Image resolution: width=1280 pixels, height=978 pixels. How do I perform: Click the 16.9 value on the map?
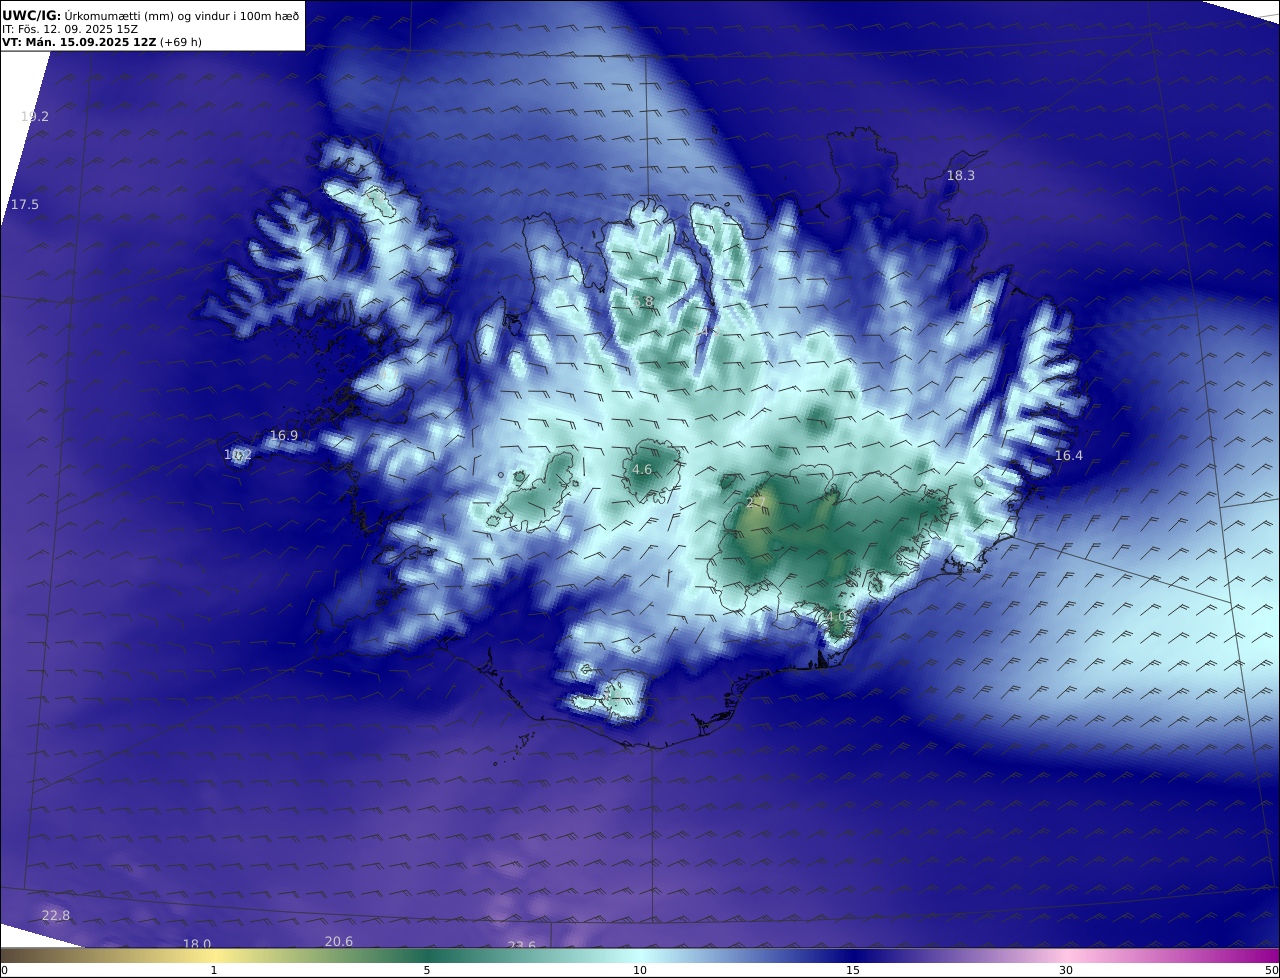(284, 436)
